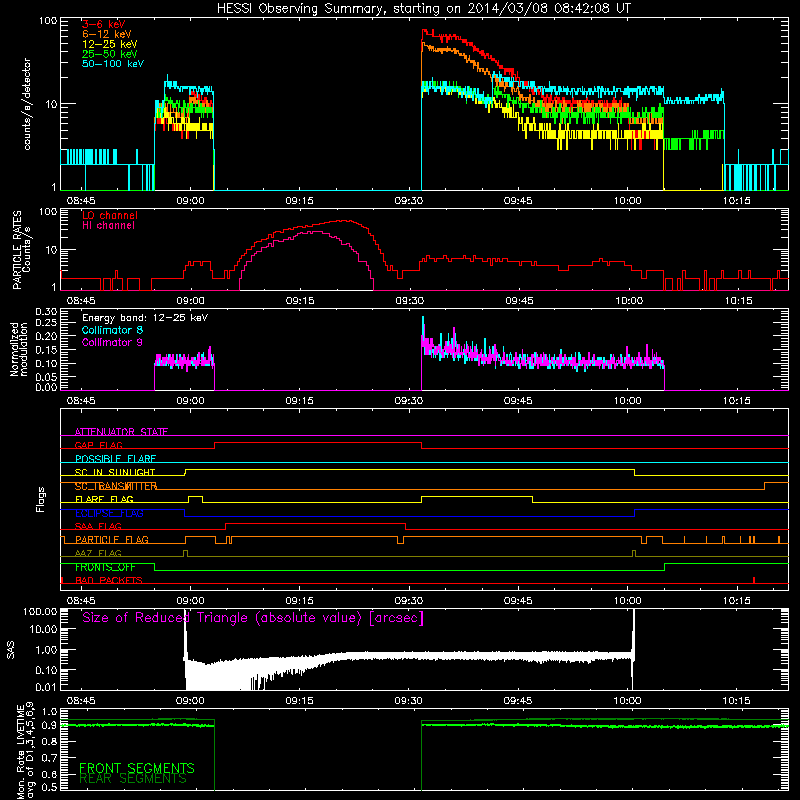800x800 pixels.
Task: Click the 09:15 tick label under the particle rates panel
Action: click(x=299, y=301)
